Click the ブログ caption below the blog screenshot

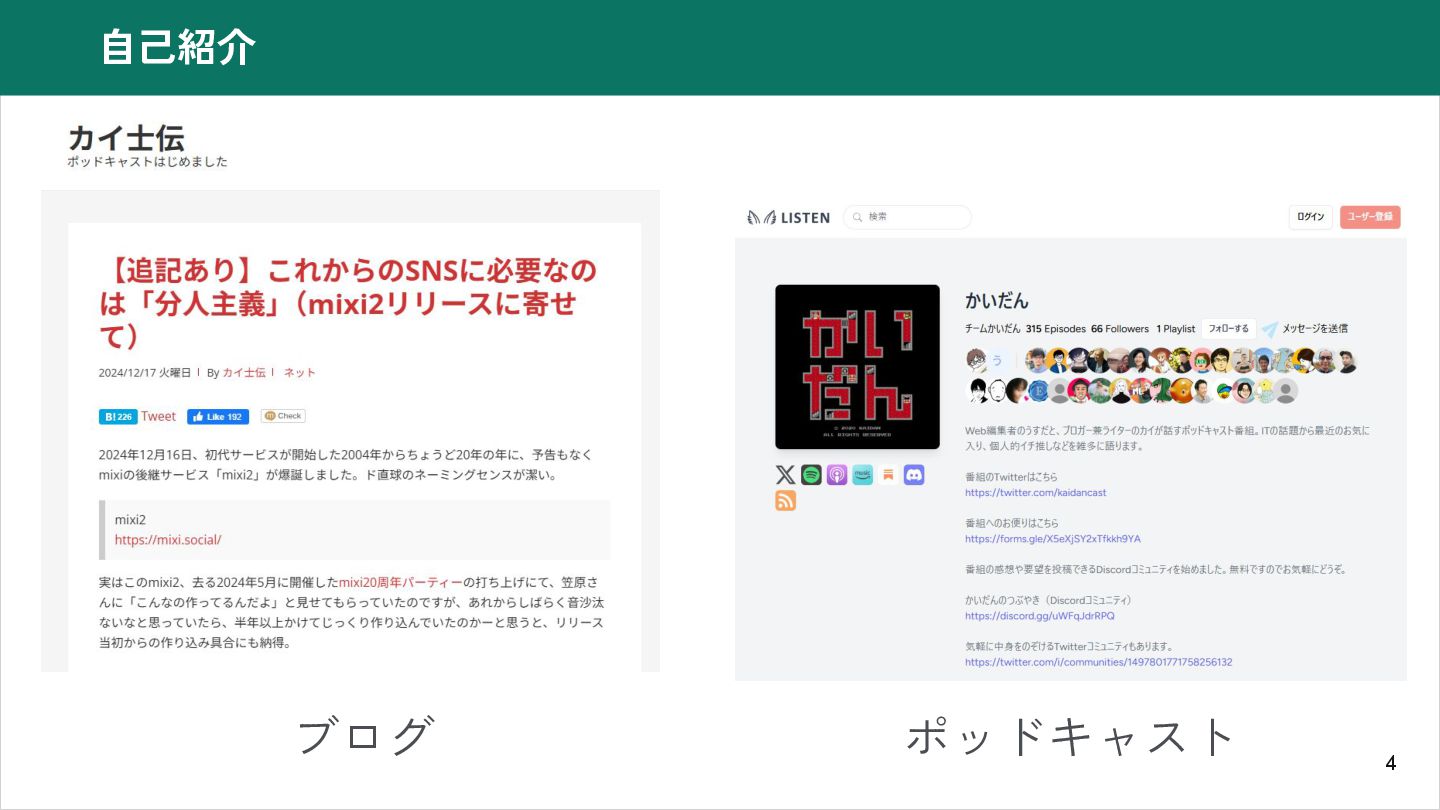[366, 736]
